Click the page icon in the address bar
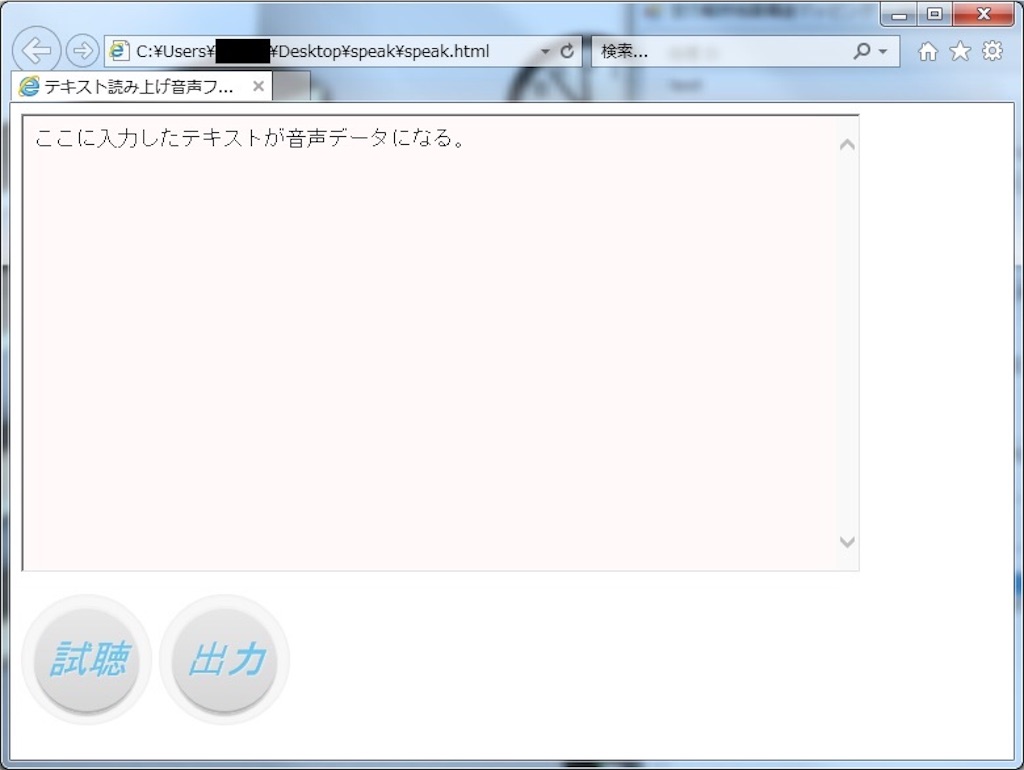 119,51
